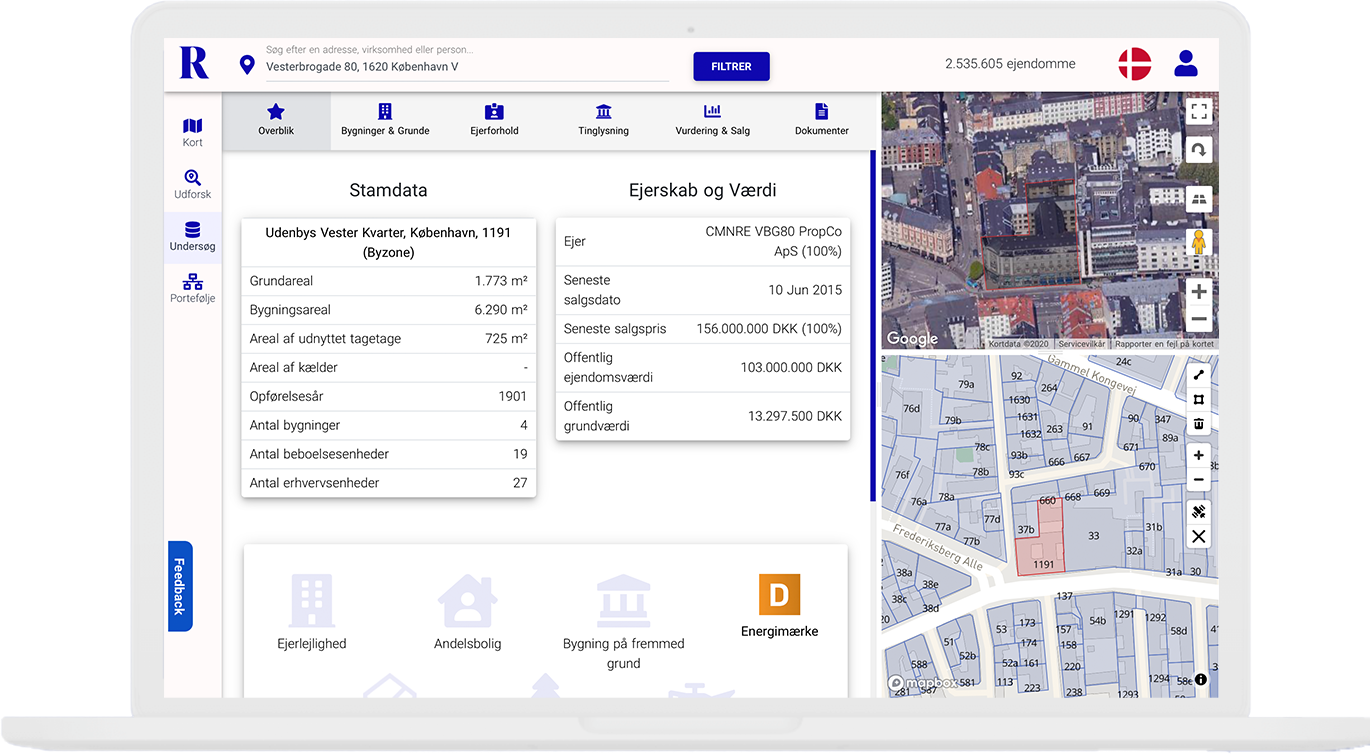Screen dimensions: 1370x754
Task: Click the Energimærke D badge
Action: click(779, 595)
